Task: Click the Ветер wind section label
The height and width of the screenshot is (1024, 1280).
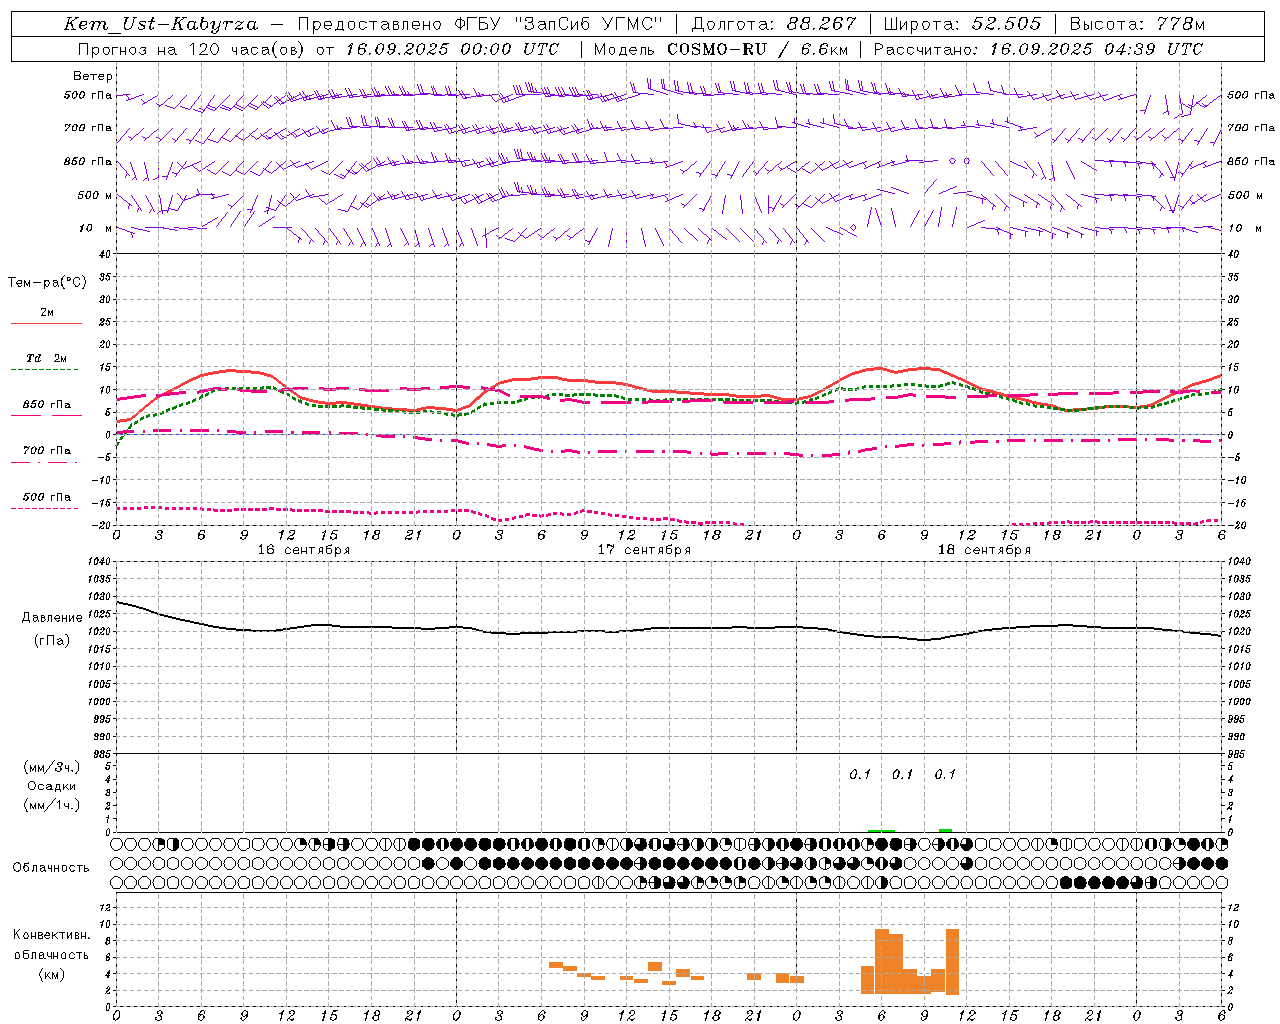Action: pos(93,76)
